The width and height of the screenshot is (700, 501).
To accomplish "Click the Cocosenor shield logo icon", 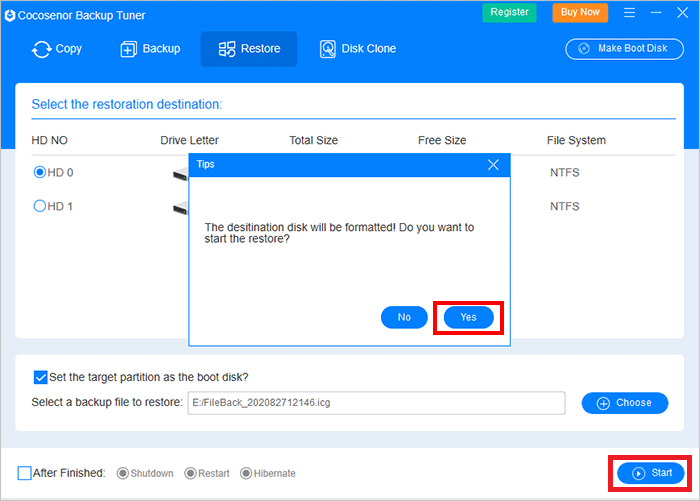I will tap(10, 16).
